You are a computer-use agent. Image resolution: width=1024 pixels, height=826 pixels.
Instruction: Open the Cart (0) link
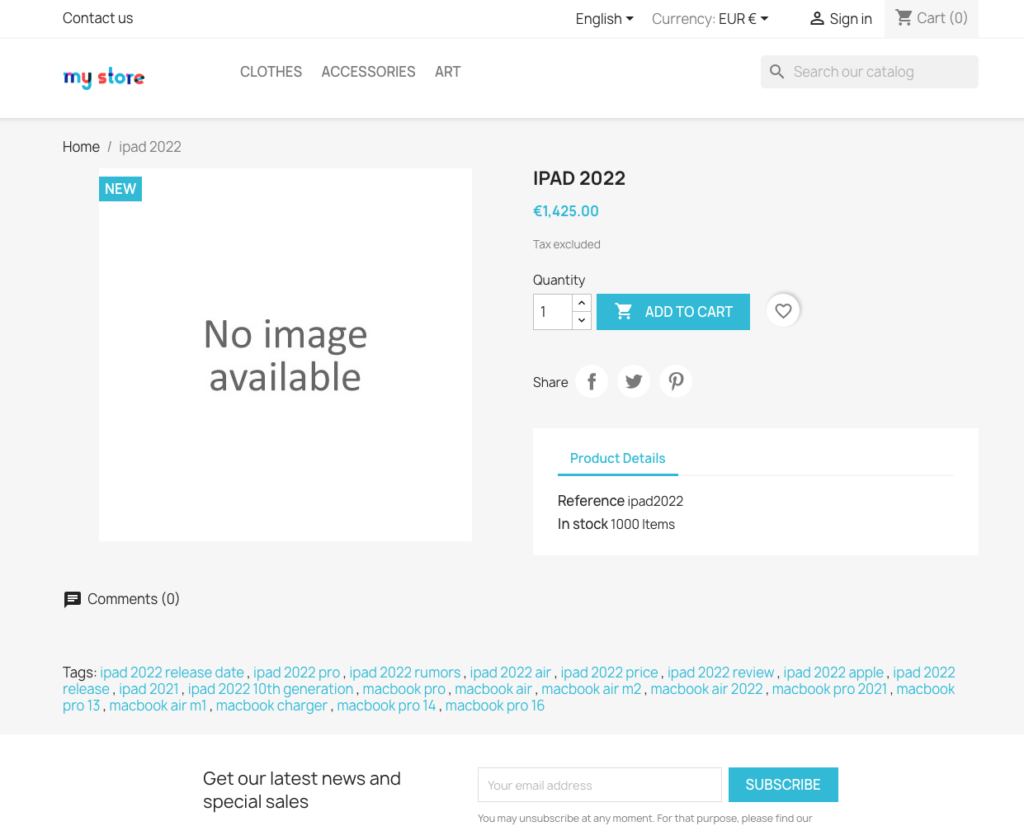coord(931,18)
